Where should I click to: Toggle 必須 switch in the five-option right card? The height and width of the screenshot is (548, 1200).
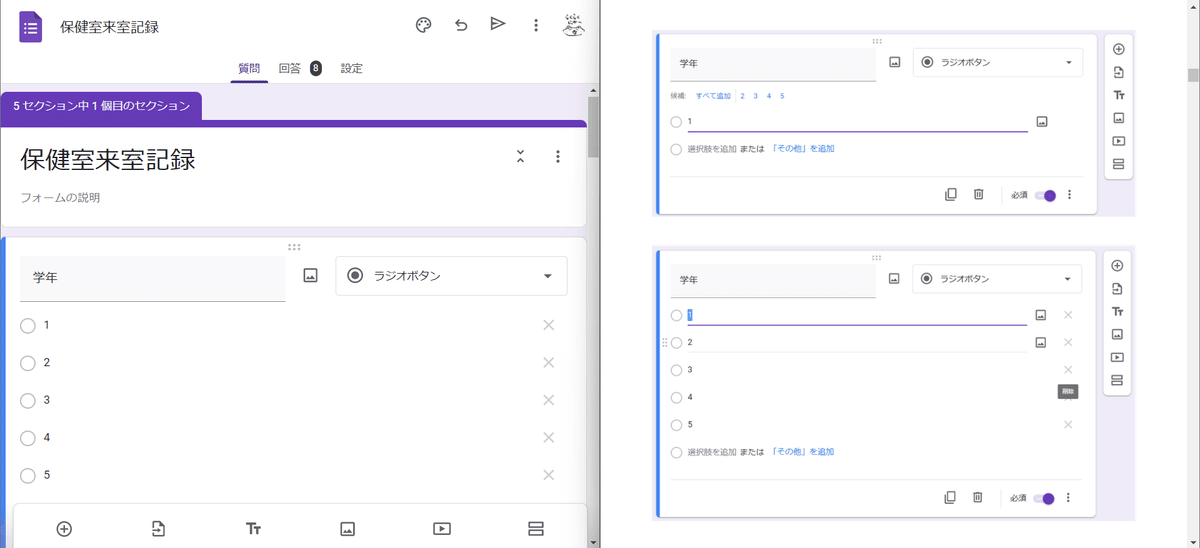click(1045, 498)
